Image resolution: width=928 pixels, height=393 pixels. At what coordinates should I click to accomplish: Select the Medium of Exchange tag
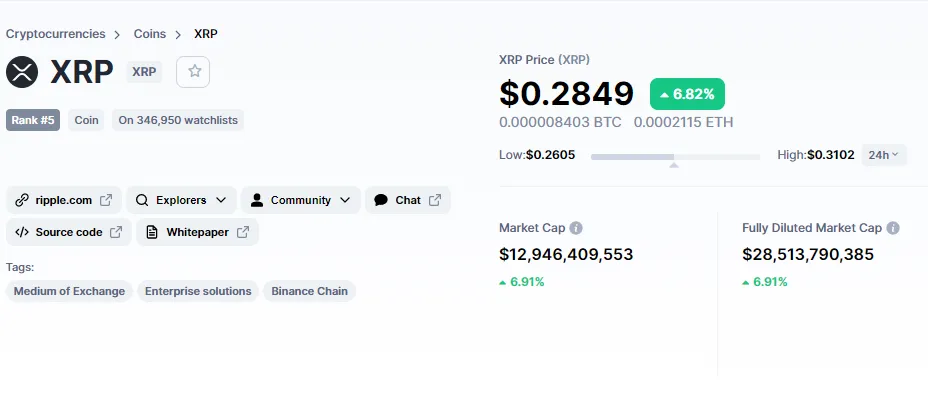click(x=69, y=291)
